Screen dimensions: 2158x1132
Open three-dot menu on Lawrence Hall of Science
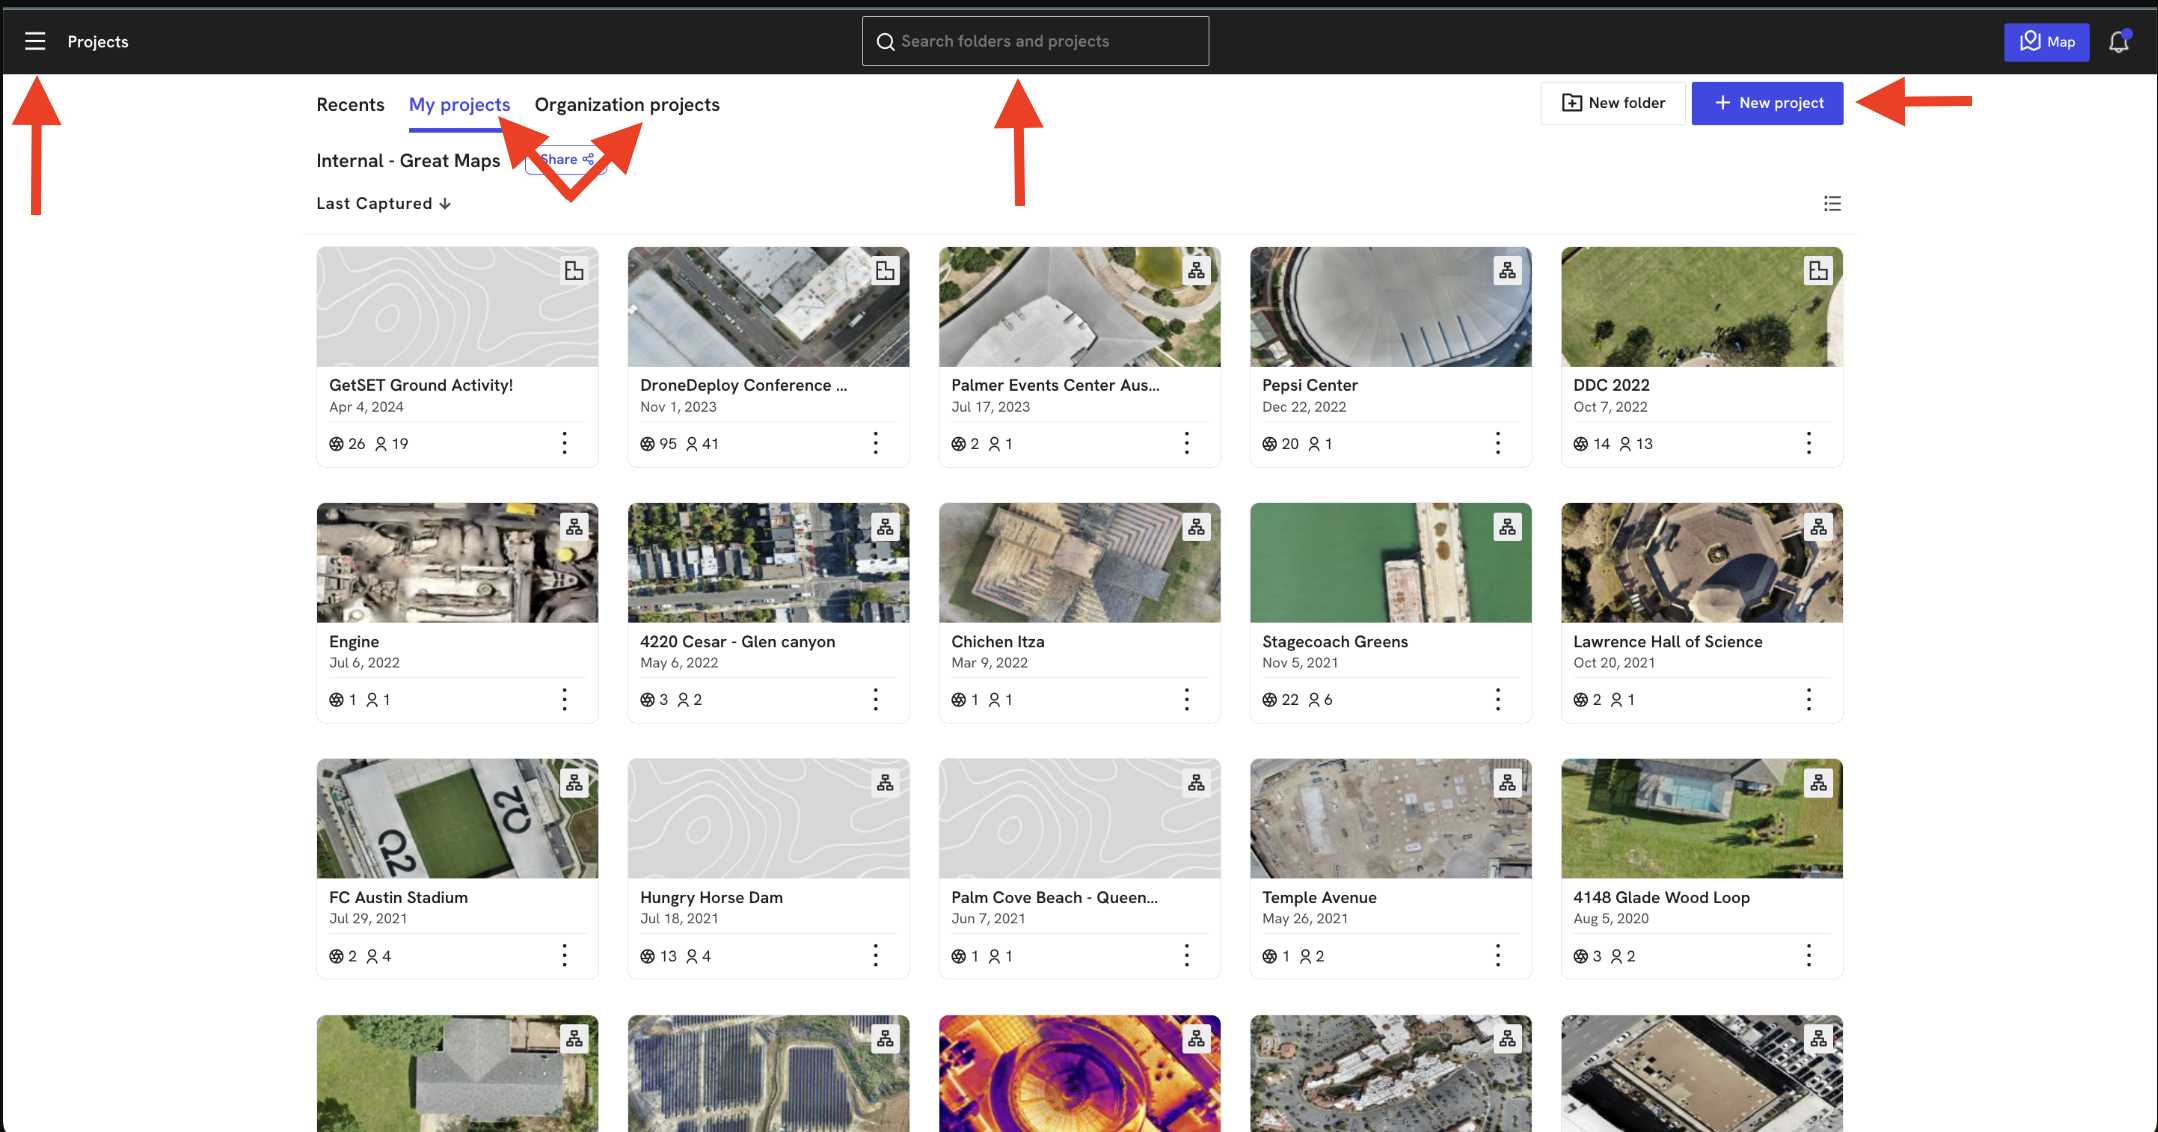click(x=1808, y=699)
